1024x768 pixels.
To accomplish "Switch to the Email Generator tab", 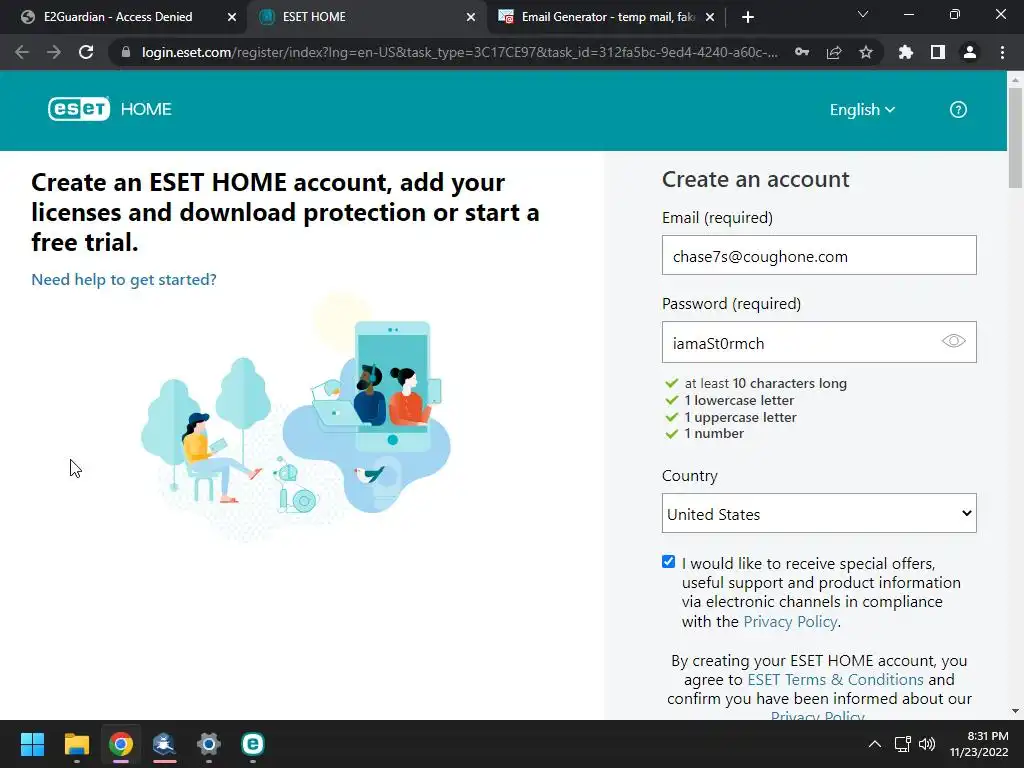I will [606, 17].
